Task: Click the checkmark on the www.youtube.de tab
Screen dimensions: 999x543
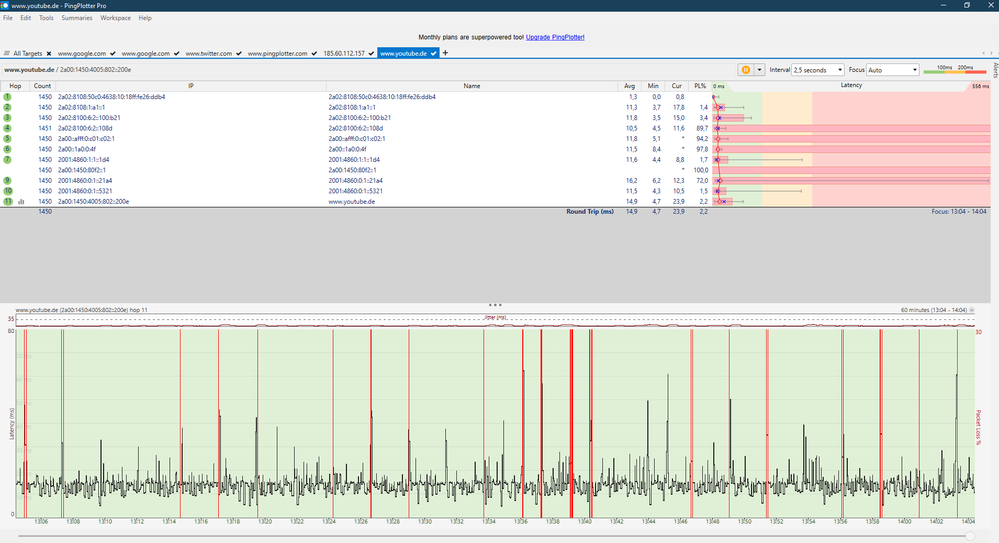Action: [433, 54]
